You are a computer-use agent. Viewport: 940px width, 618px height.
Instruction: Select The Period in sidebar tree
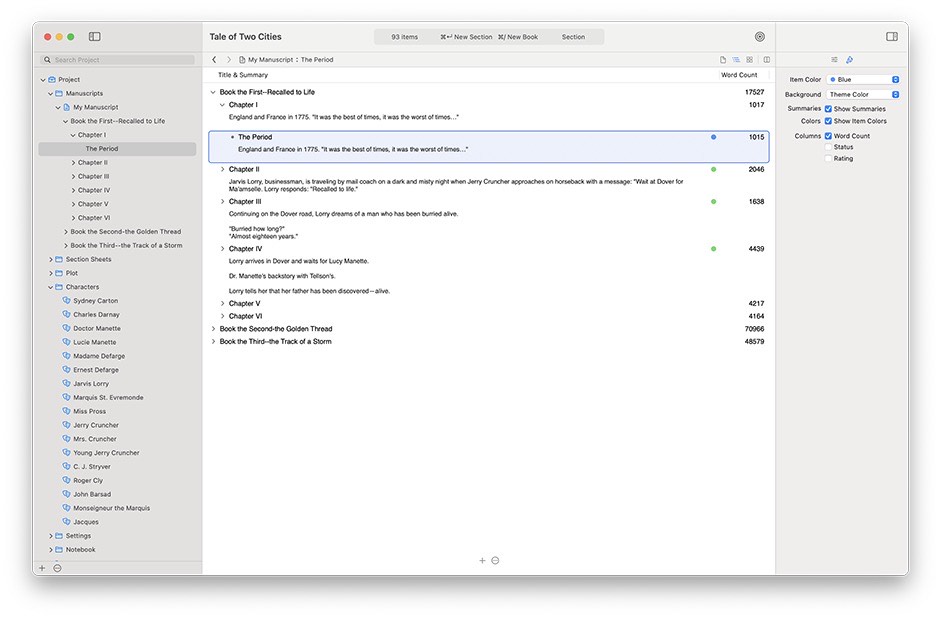pos(117,149)
